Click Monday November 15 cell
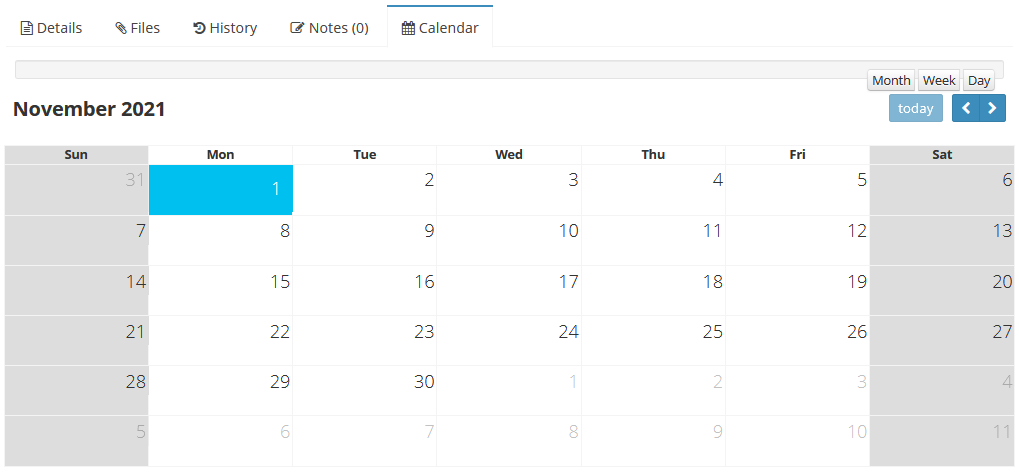The height and width of the screenshot is (475, 1019). click(x=221, y=290)
